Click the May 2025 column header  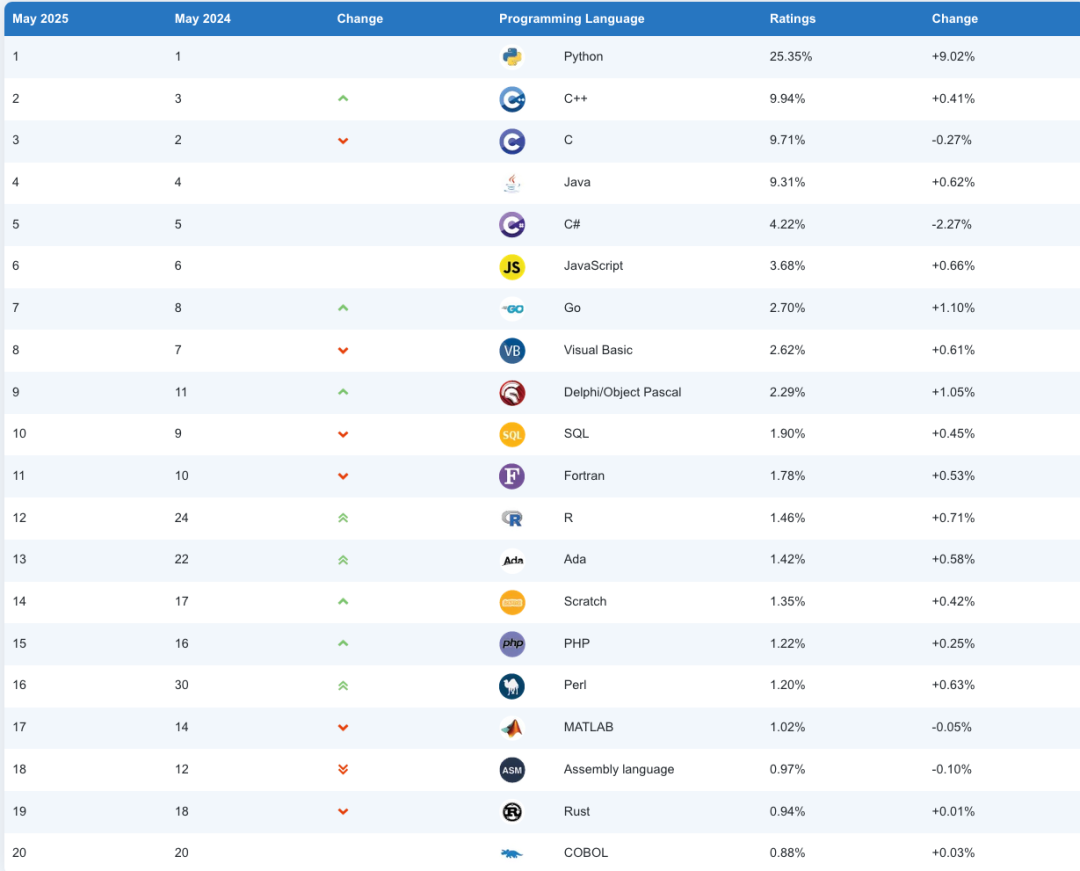point(41,19)
